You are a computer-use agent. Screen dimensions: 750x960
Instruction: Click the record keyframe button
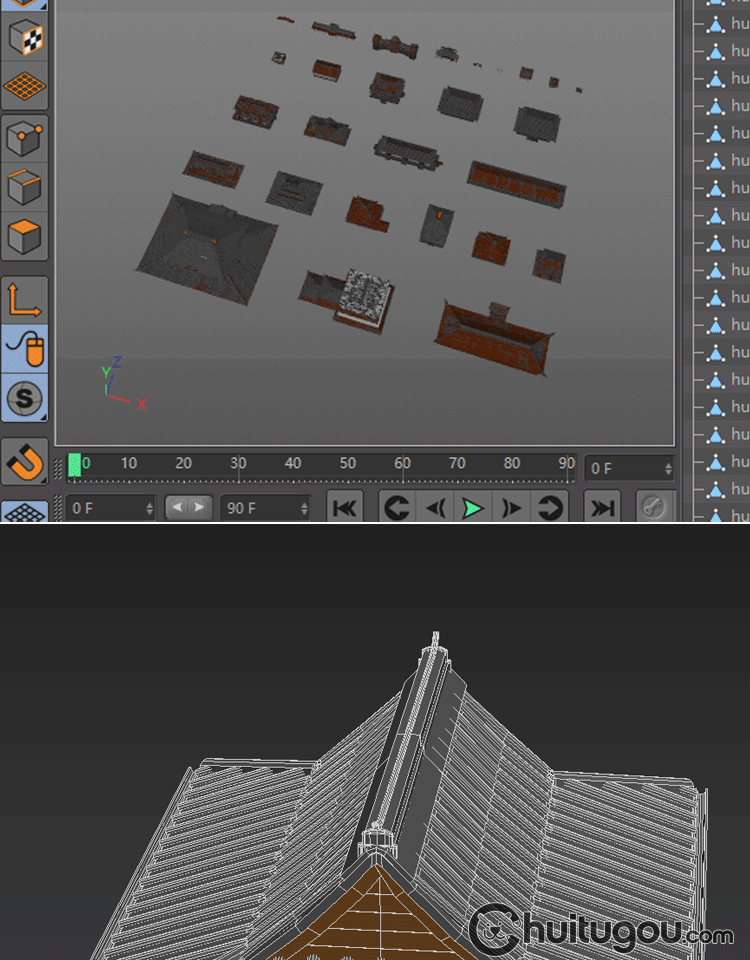pyautogui.click(x=653, y=508)
